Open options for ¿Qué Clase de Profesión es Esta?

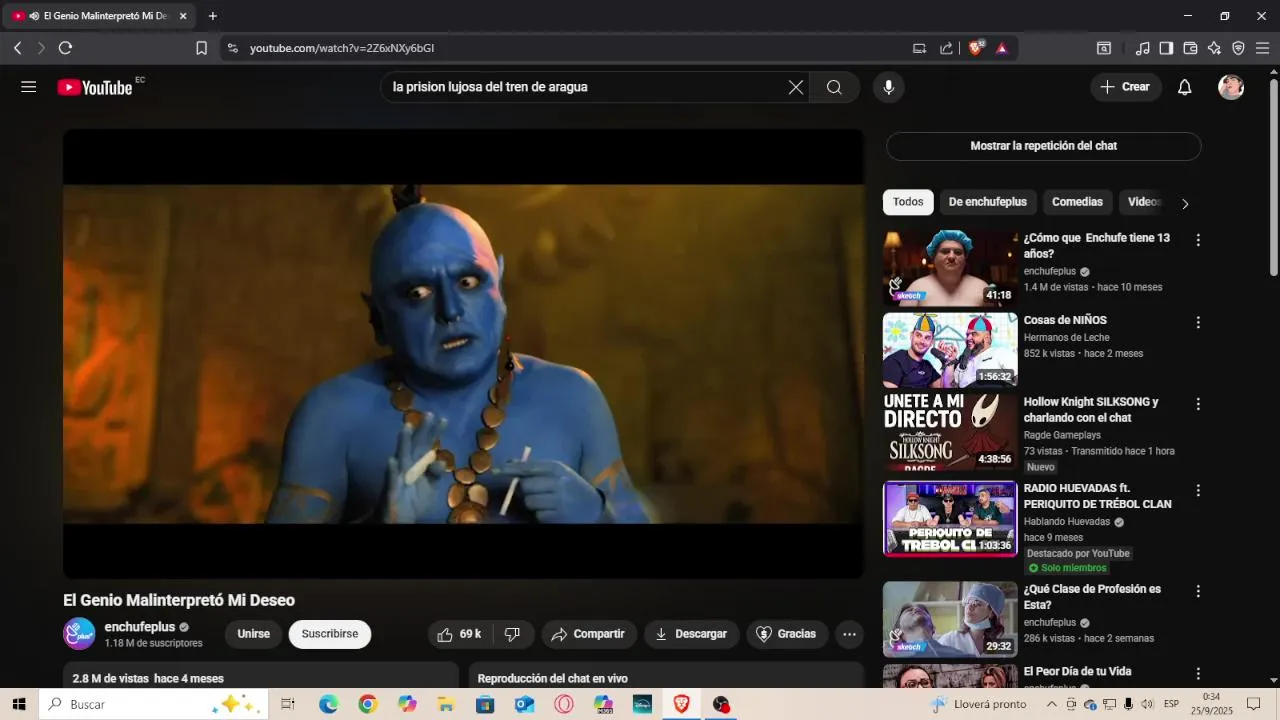coord(1198,591)
